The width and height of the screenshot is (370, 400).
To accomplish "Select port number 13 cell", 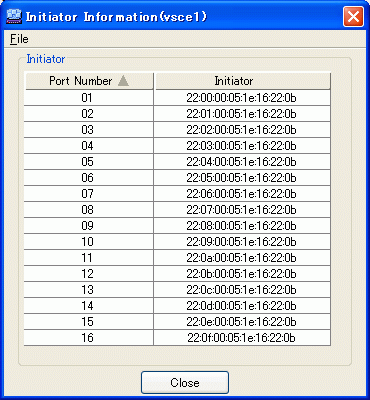I will (89, 290).
